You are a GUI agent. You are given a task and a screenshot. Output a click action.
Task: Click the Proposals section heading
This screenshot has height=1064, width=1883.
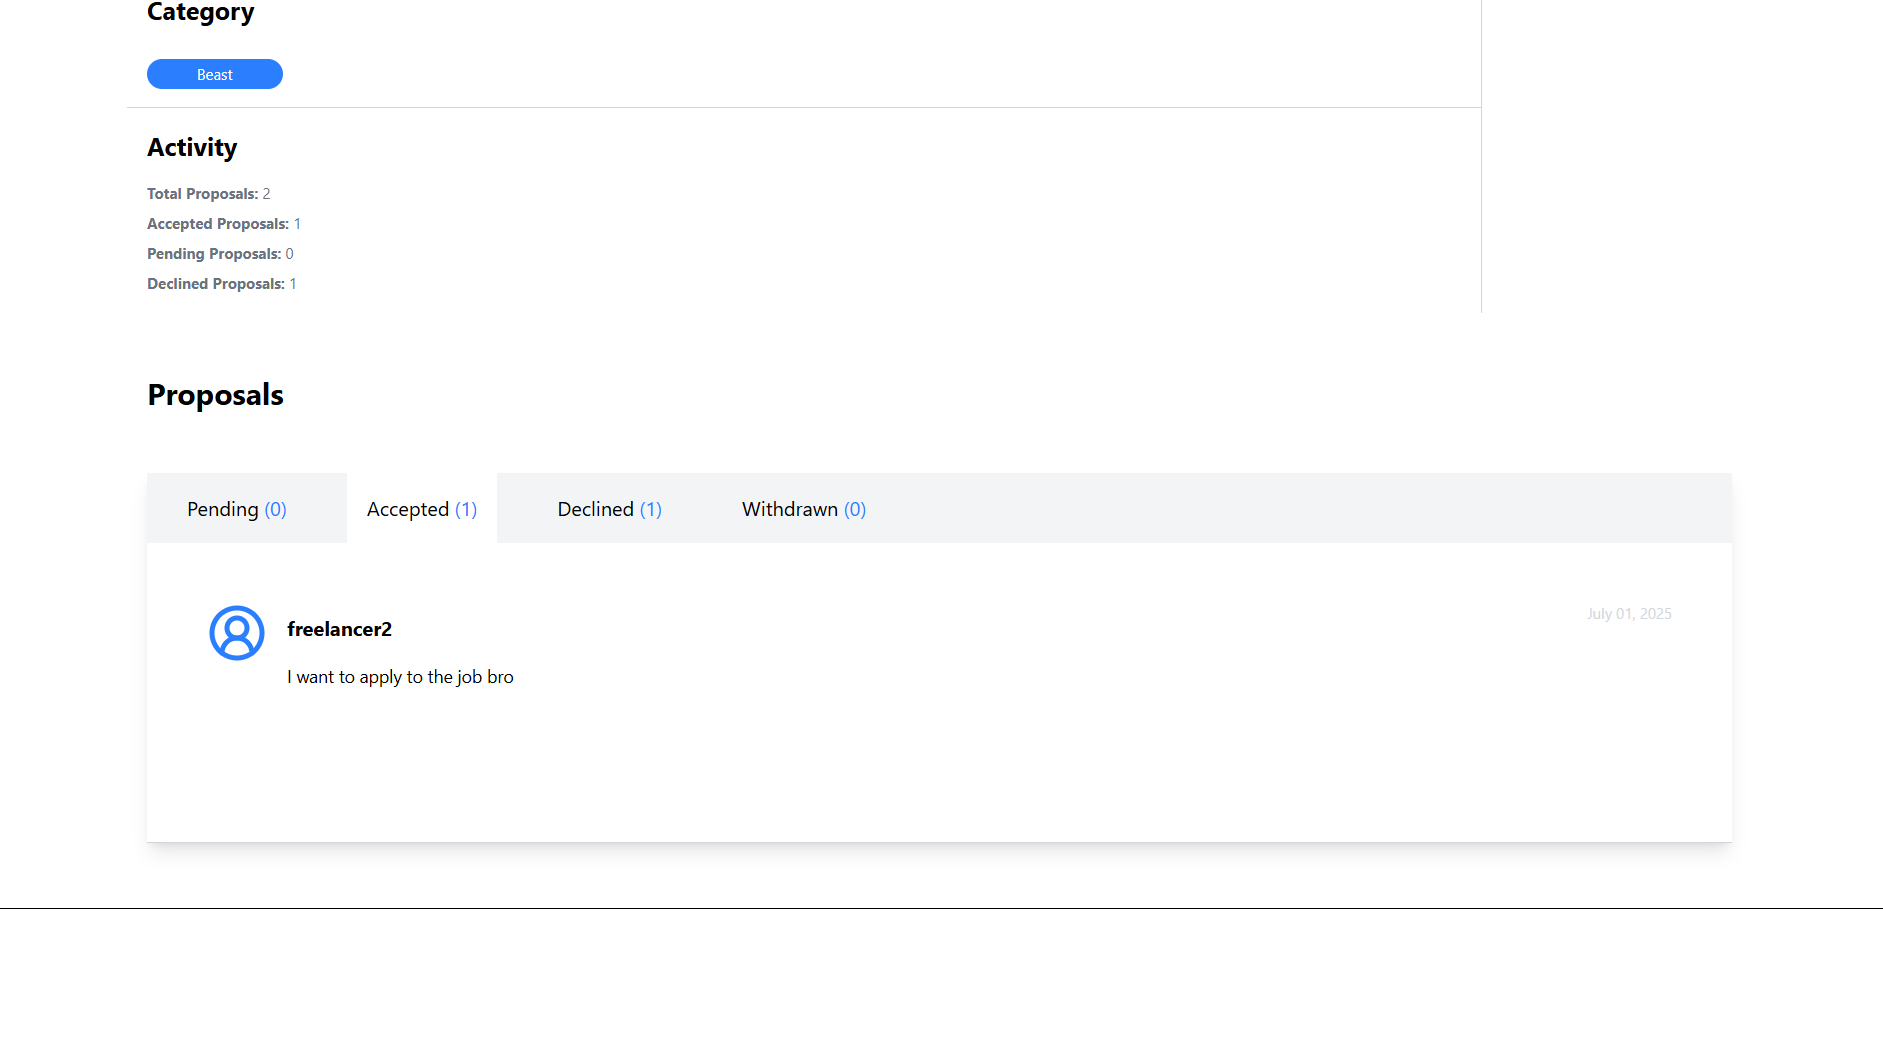pyautogui.click(x=216, y=395)
